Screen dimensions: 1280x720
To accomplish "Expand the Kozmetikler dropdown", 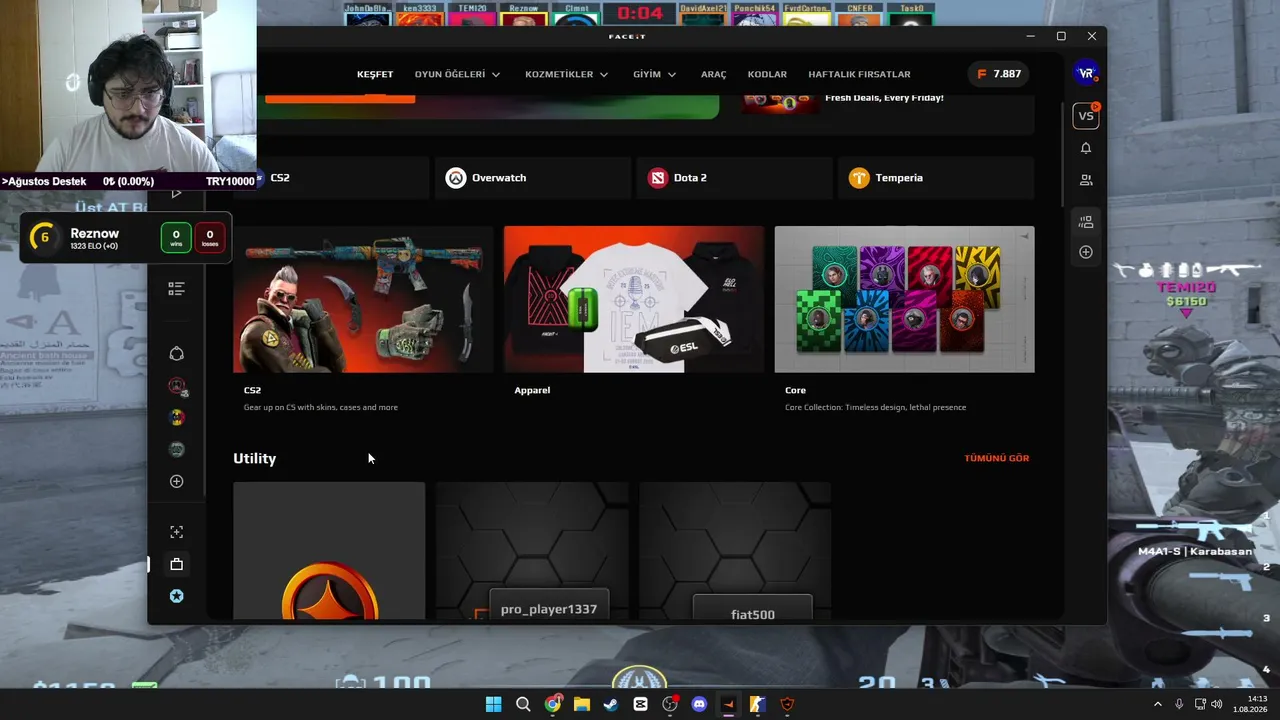I will (x=567, y=74).
